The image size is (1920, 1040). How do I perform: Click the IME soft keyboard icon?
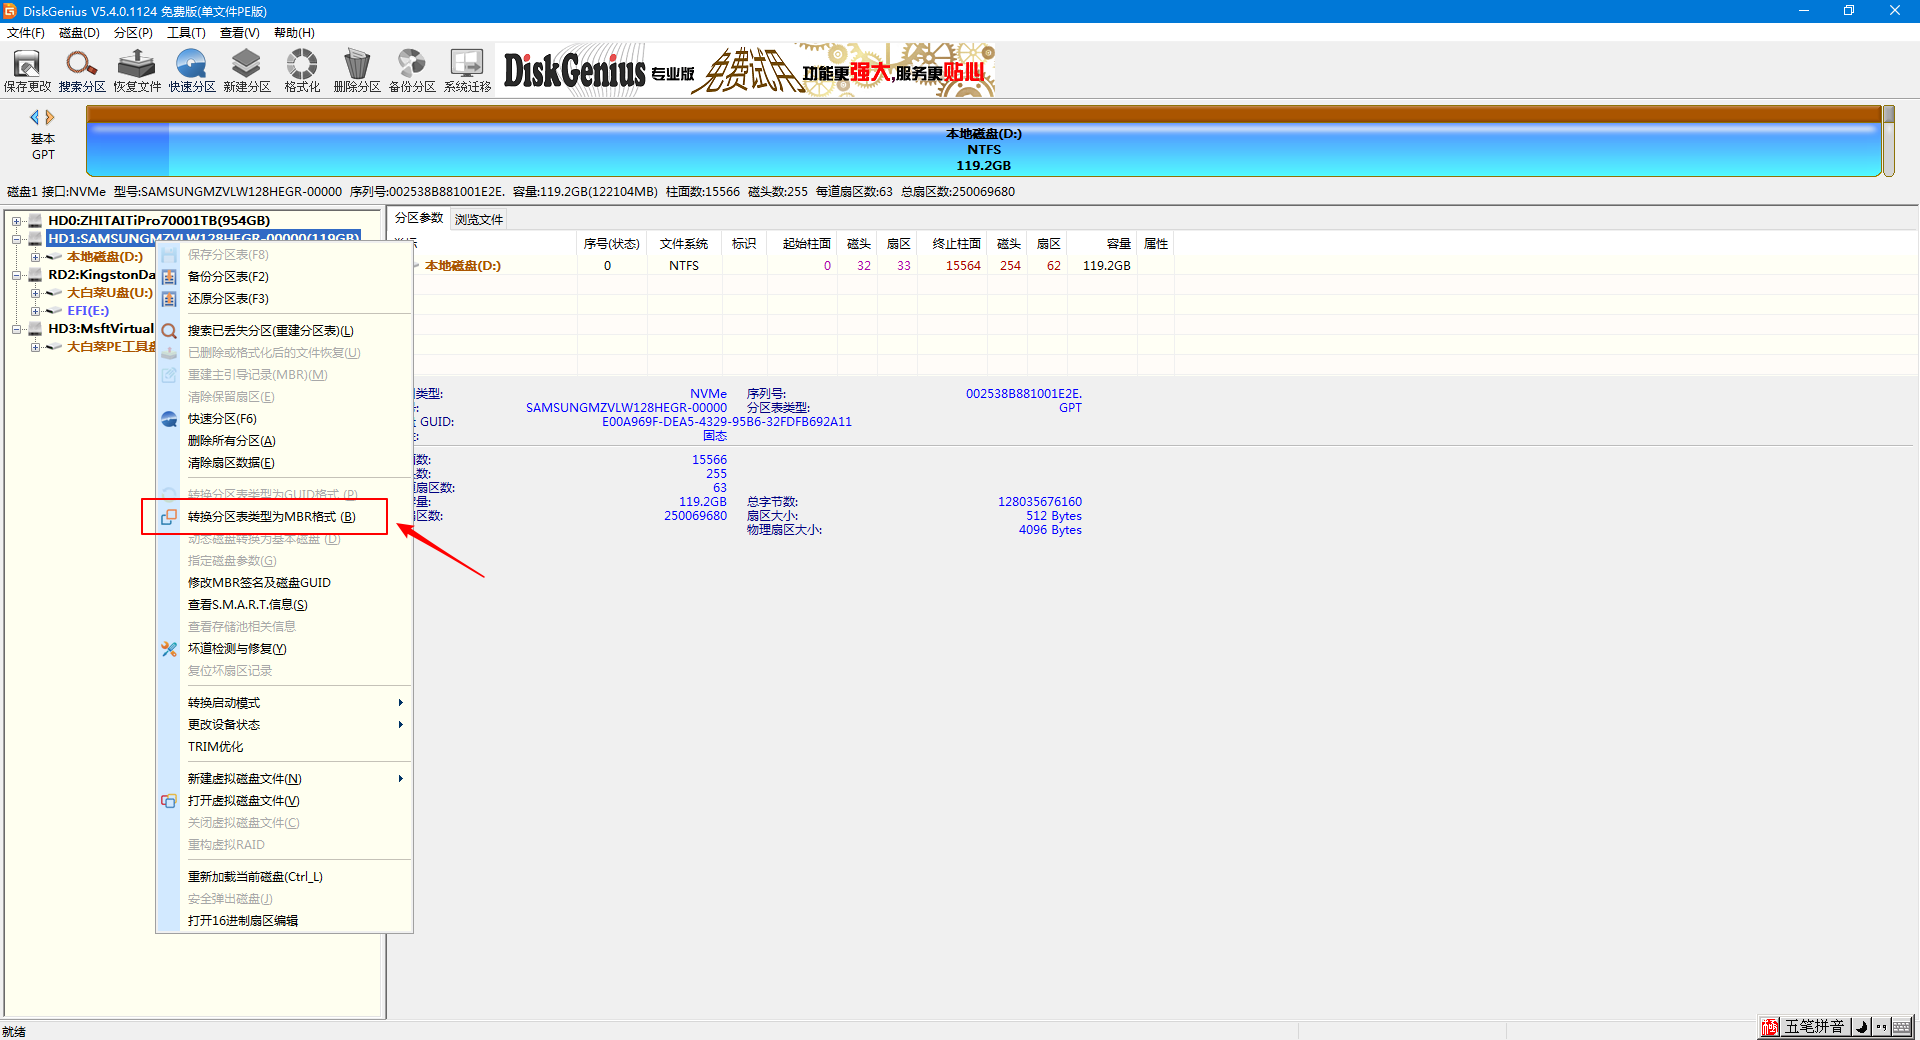[1902, 1027]
